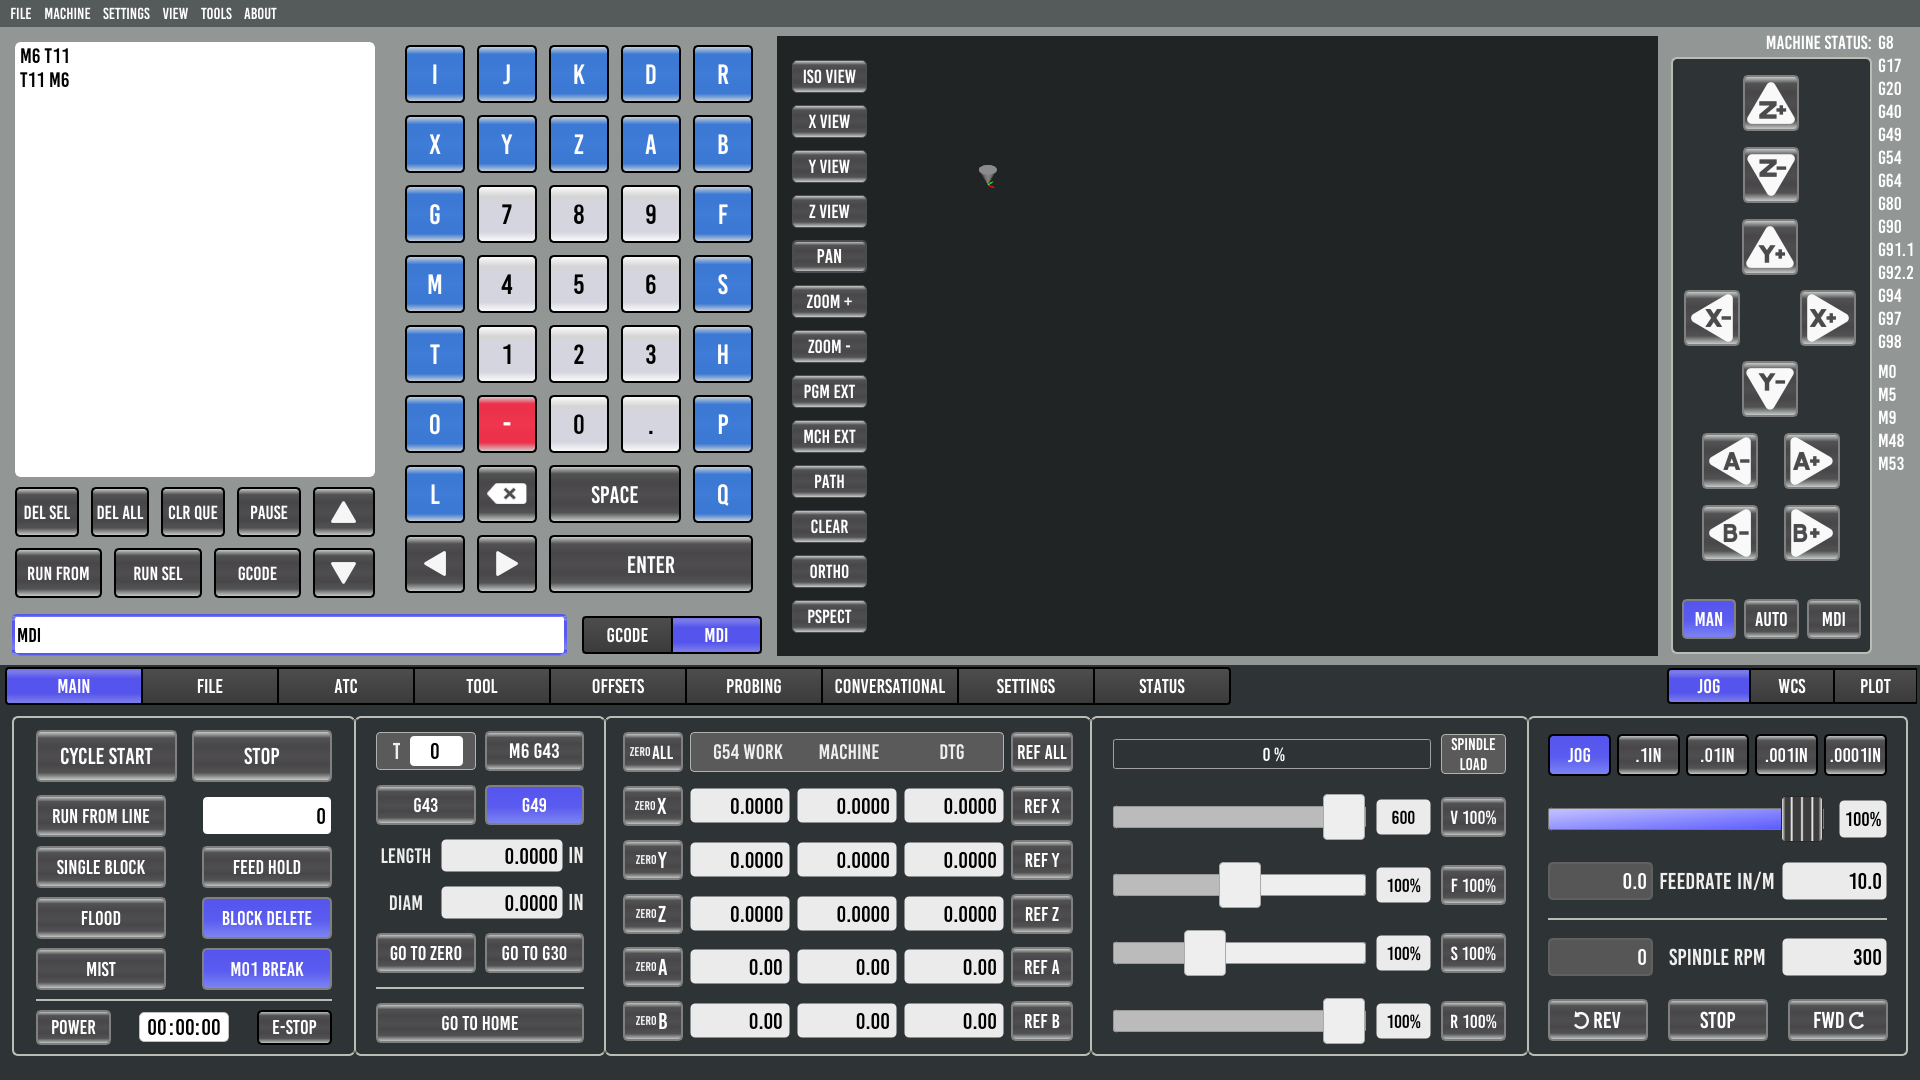Open the Machine menu

(67, 13)
